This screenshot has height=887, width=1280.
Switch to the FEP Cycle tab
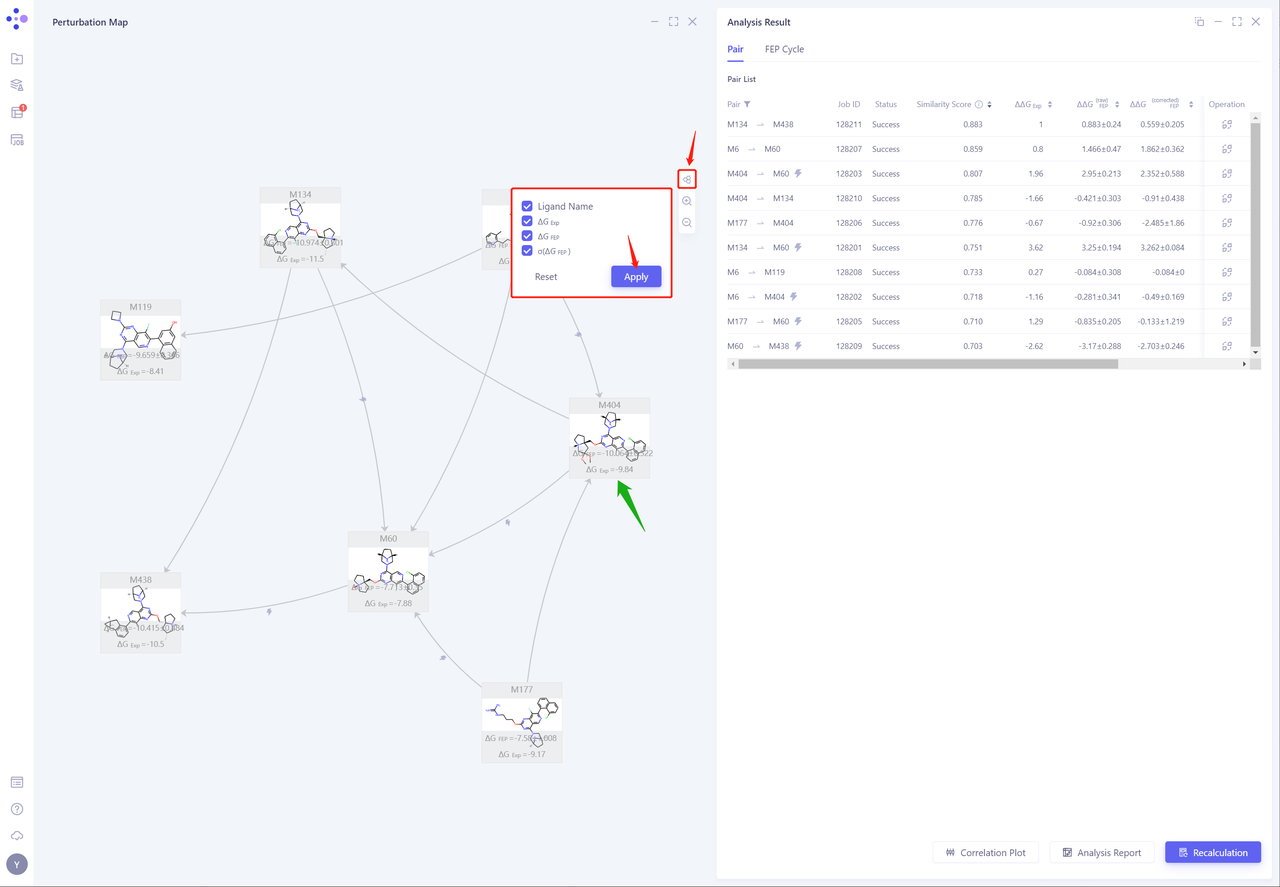point(783,49)
